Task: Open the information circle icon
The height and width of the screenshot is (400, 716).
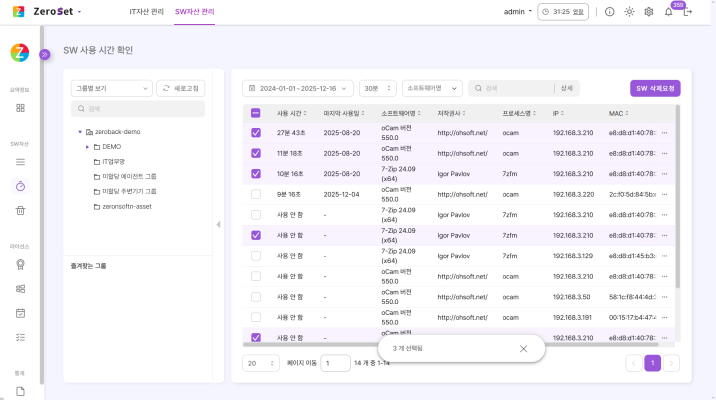Action: (610, 12)
